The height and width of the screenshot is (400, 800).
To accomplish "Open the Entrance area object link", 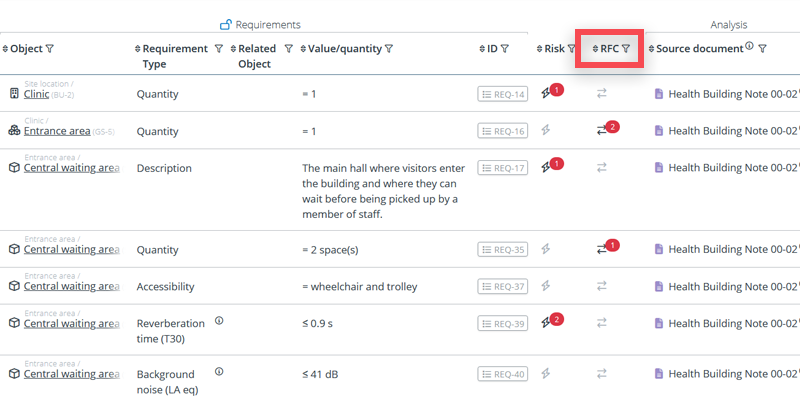I will [x=57, y=131].
